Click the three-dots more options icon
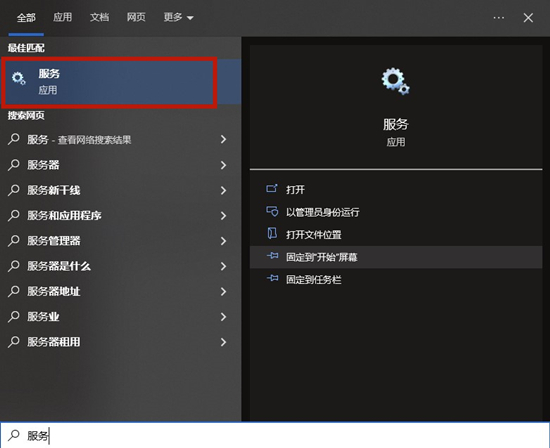Viewport: 550px width, 448px height. click(x=498, y=18)
